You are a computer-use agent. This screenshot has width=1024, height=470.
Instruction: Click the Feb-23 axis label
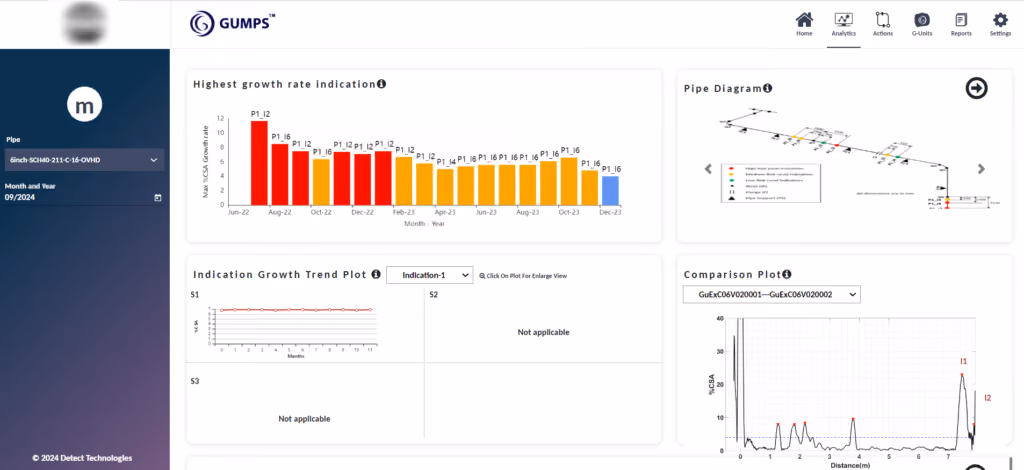tap(403, 212)
